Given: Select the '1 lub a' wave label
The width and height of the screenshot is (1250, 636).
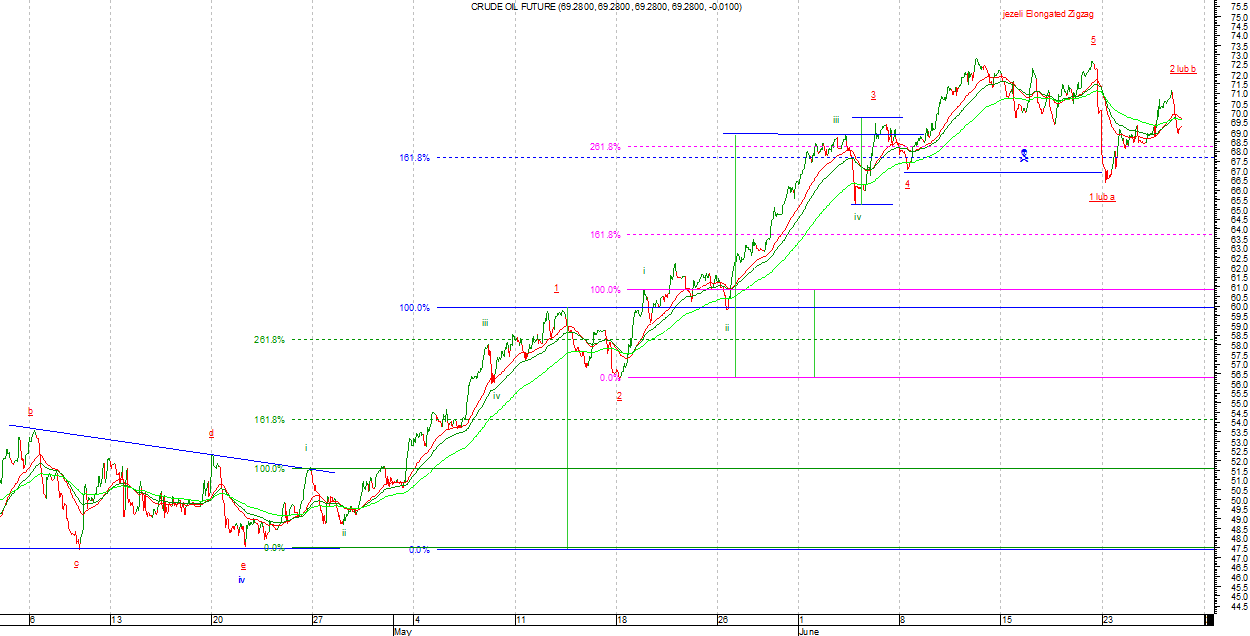Looking at the screenshot, I should (1102, 197).
